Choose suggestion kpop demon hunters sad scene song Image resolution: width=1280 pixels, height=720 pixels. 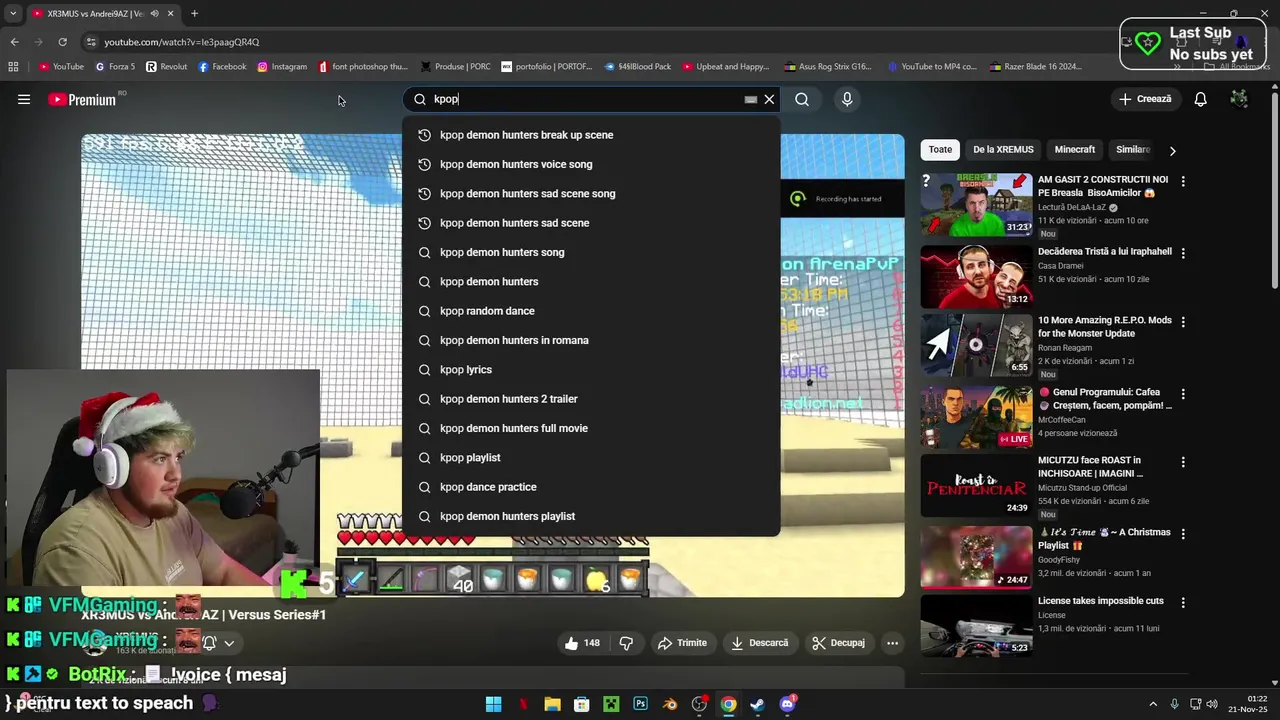coord(591,194)
